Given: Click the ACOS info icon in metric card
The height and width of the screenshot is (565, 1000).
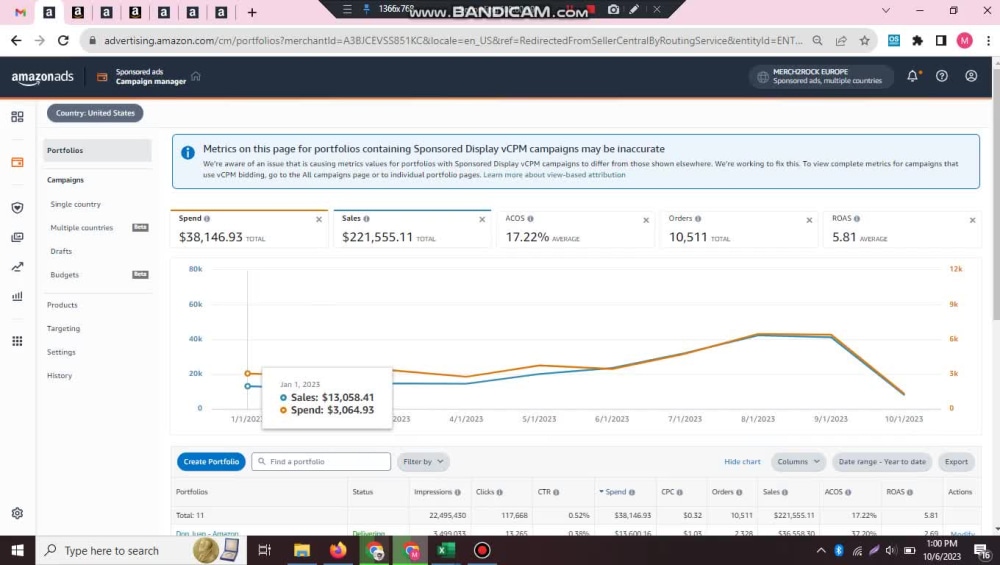Looking at the screenshot, I should [531, 219].
